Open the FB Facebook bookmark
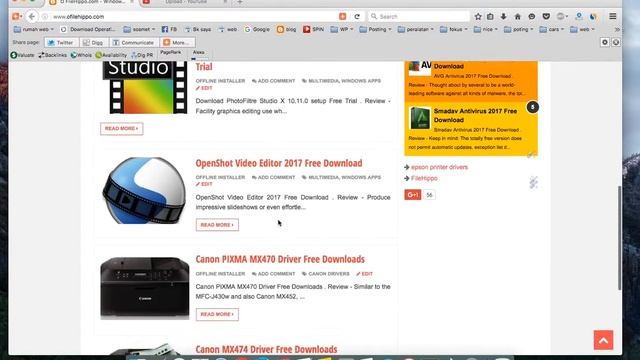Viewport: 640px width, 360px height. tap(169, 29)
